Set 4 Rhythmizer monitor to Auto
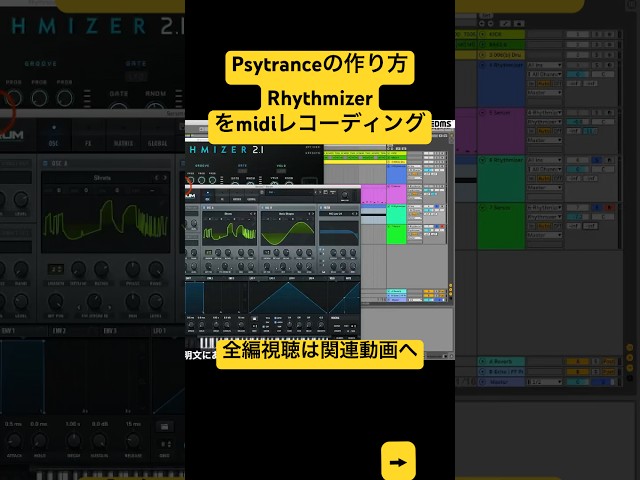 (x=543, y=84)
